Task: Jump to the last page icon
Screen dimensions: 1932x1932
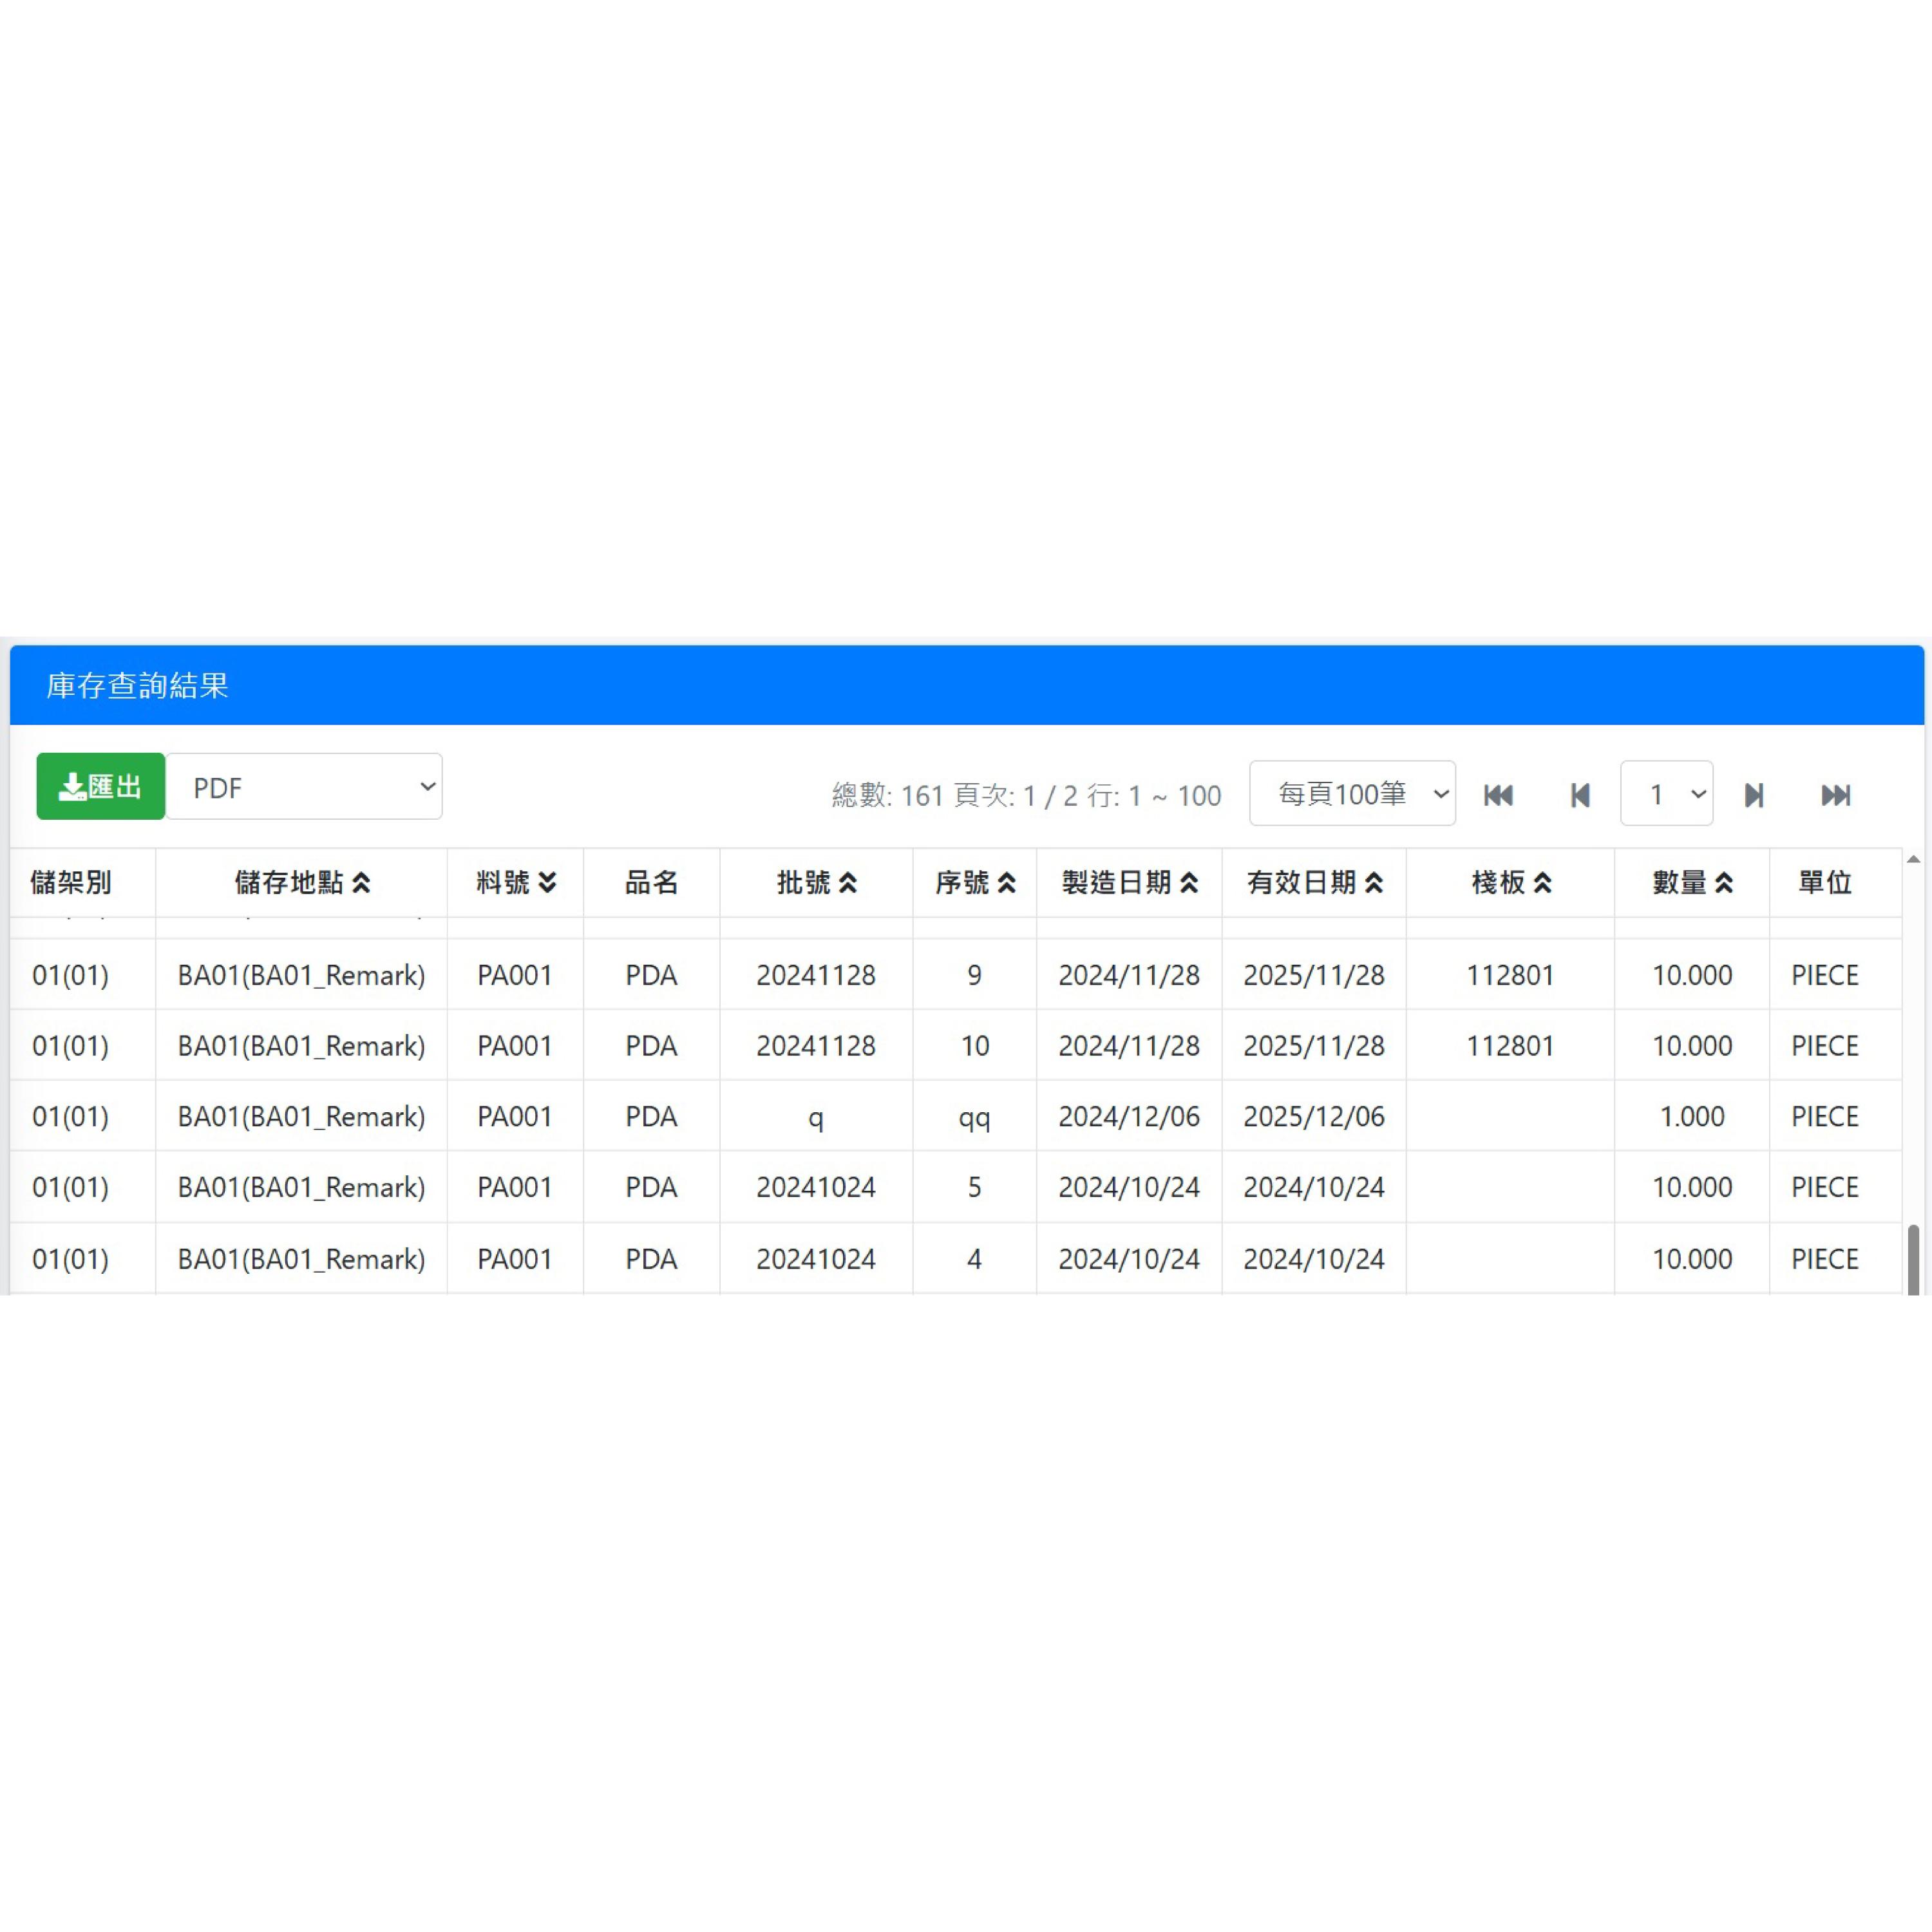Action: [x=1835, y=795]
